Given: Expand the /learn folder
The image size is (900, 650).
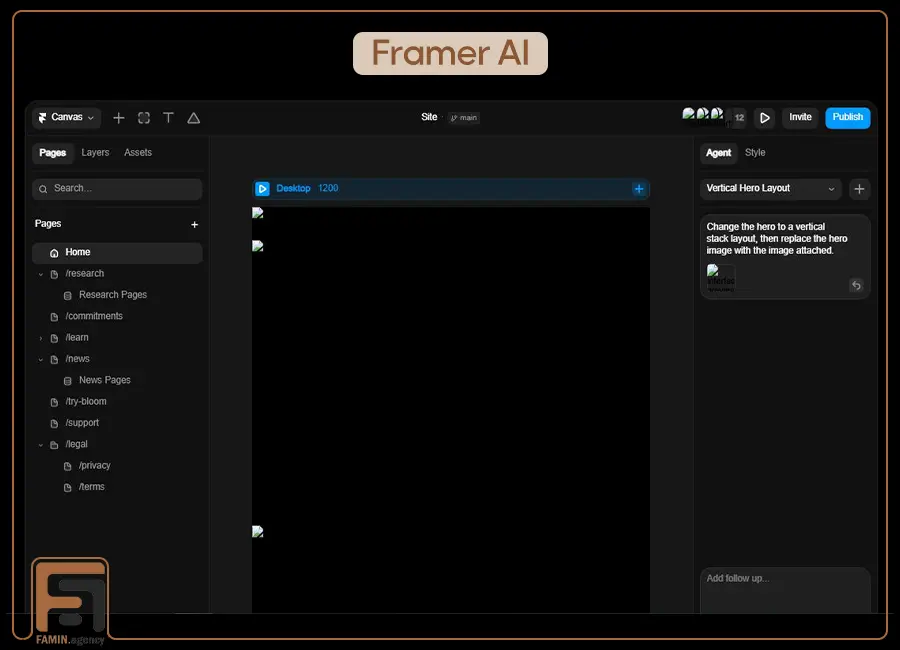Looking at the screenshot, I should (x=41, y=338).
